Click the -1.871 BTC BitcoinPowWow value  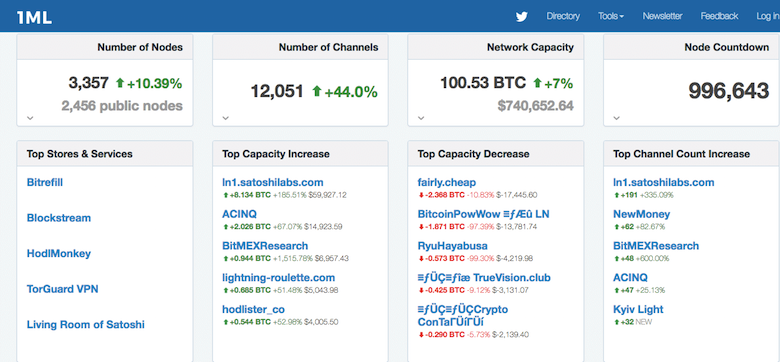441,227
